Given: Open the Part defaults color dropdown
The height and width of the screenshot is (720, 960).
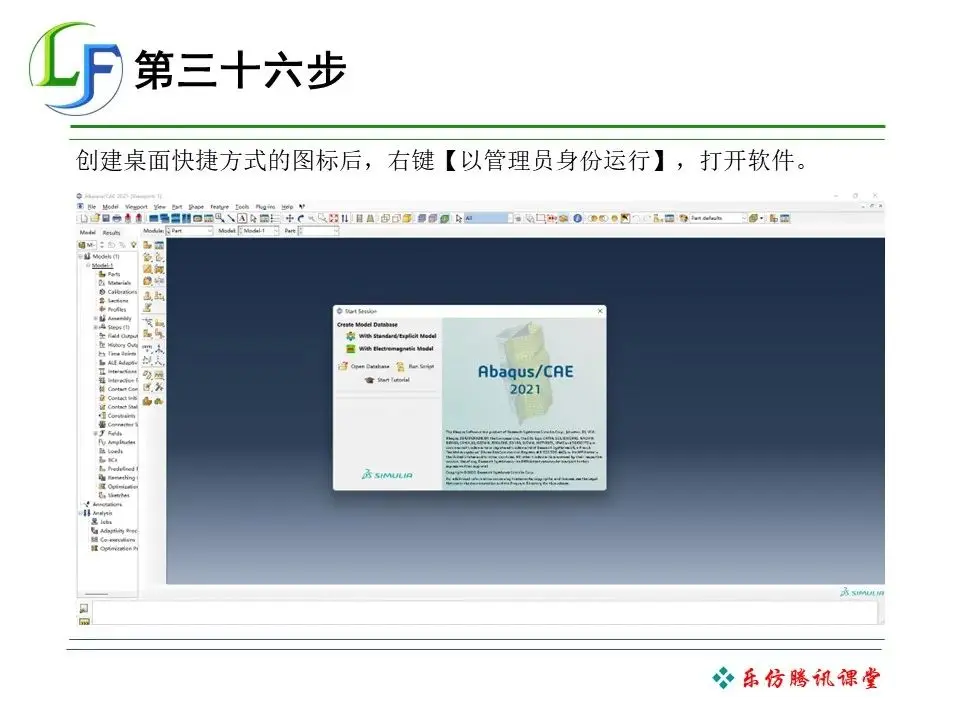Looking at the screenshot, I should (x=718, y=218).
